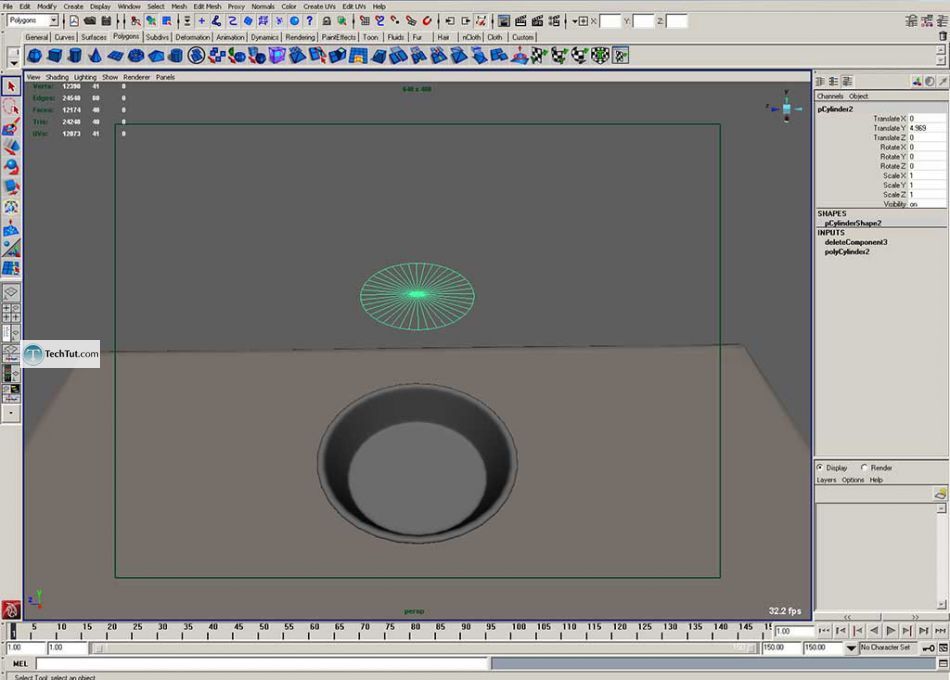Open the Normals menu
Viewport: 950px width, 680px height.
[x=263, y=6]
